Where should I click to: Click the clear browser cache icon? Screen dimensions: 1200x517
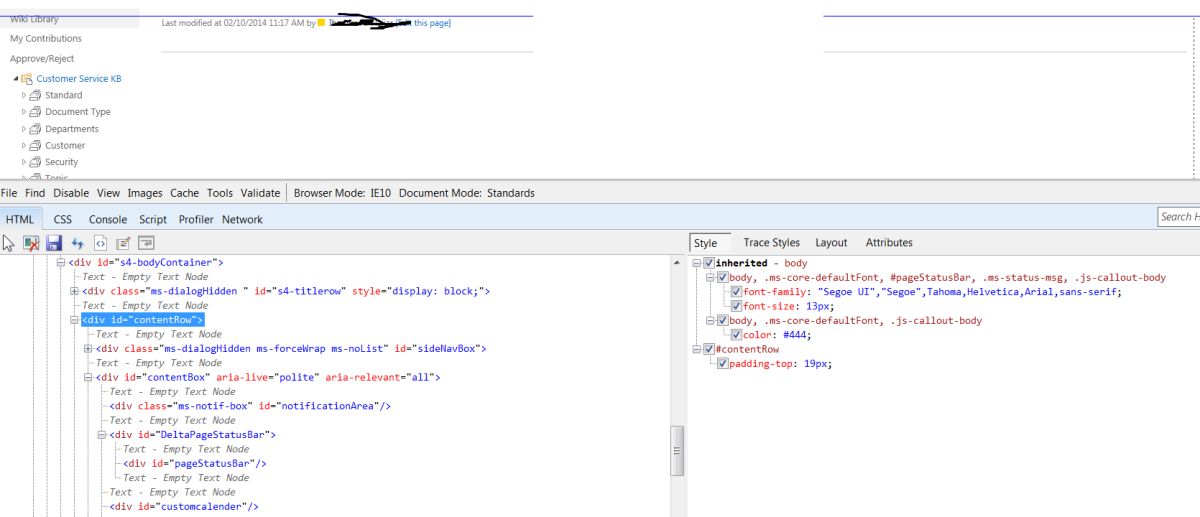point(31,242)
